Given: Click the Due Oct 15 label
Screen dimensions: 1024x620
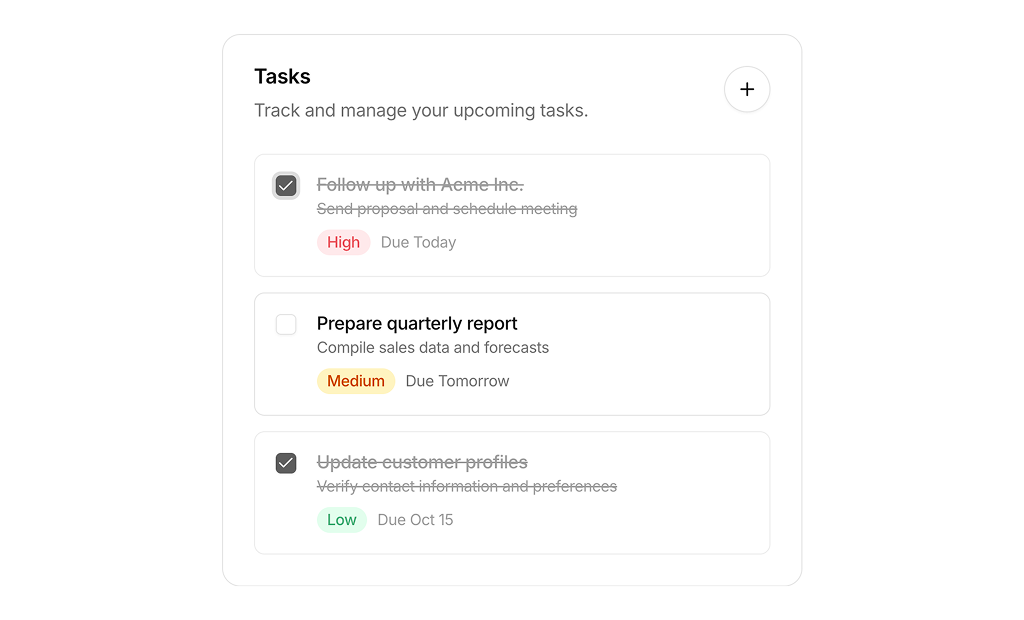Looking at the screenshot, I should pos(415,520).
